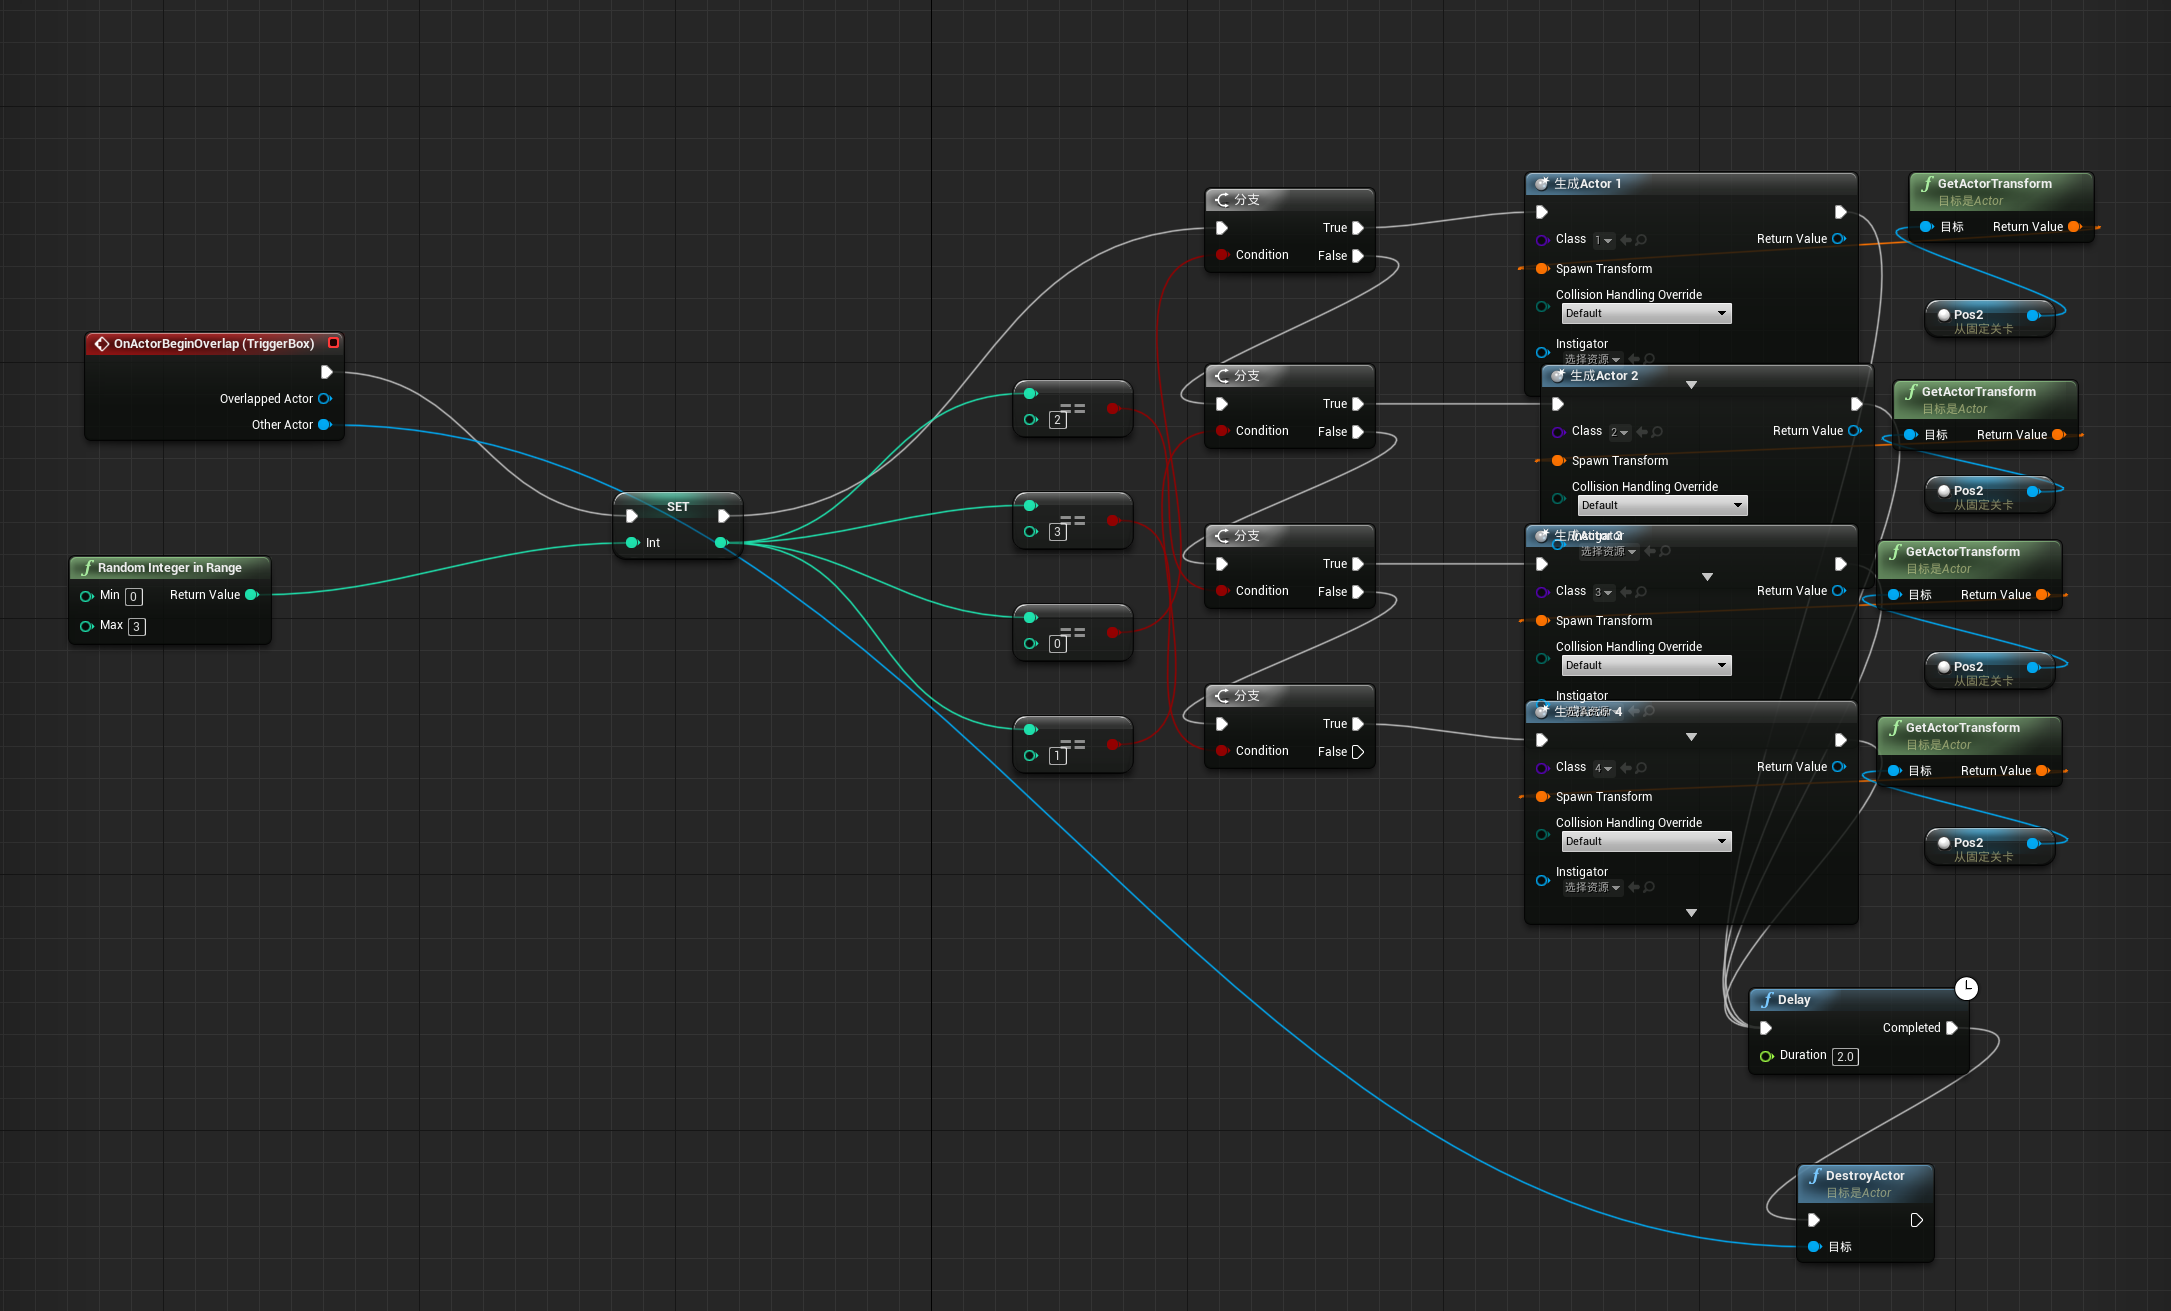2171x1311 pixels.
Task: Click the branch arrows icon on the top 分支 node
Action: coord(1222,199)
